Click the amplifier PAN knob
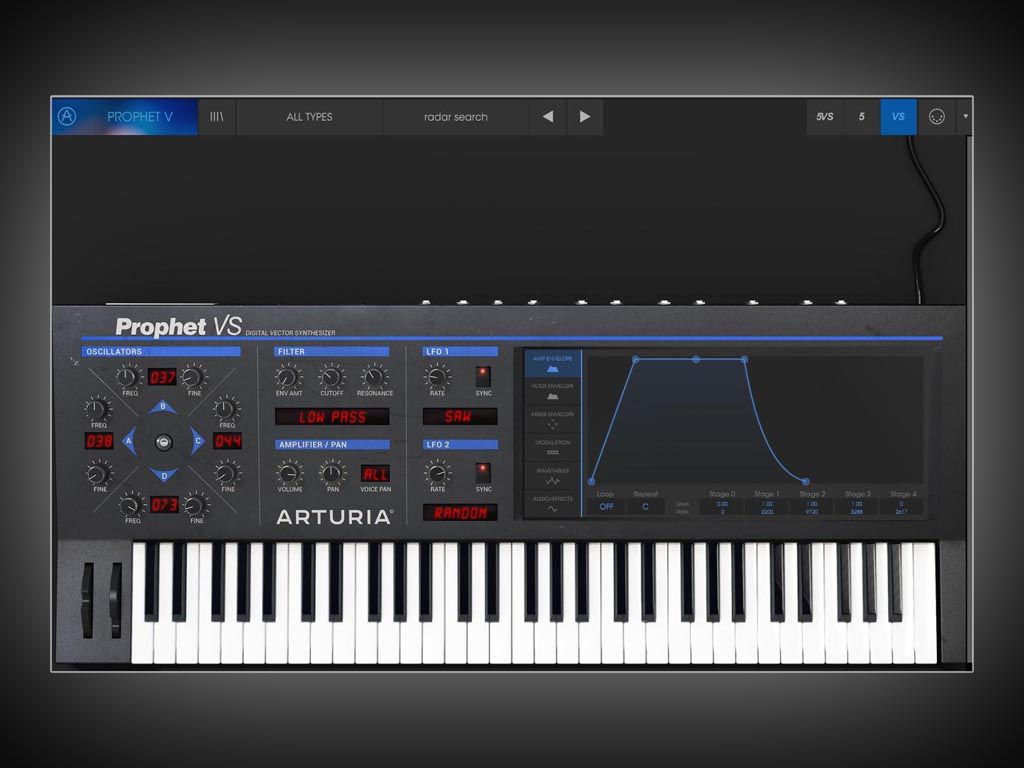This screenshot has width=1024, height=768. pyautogui.click(x=332, y=472)
